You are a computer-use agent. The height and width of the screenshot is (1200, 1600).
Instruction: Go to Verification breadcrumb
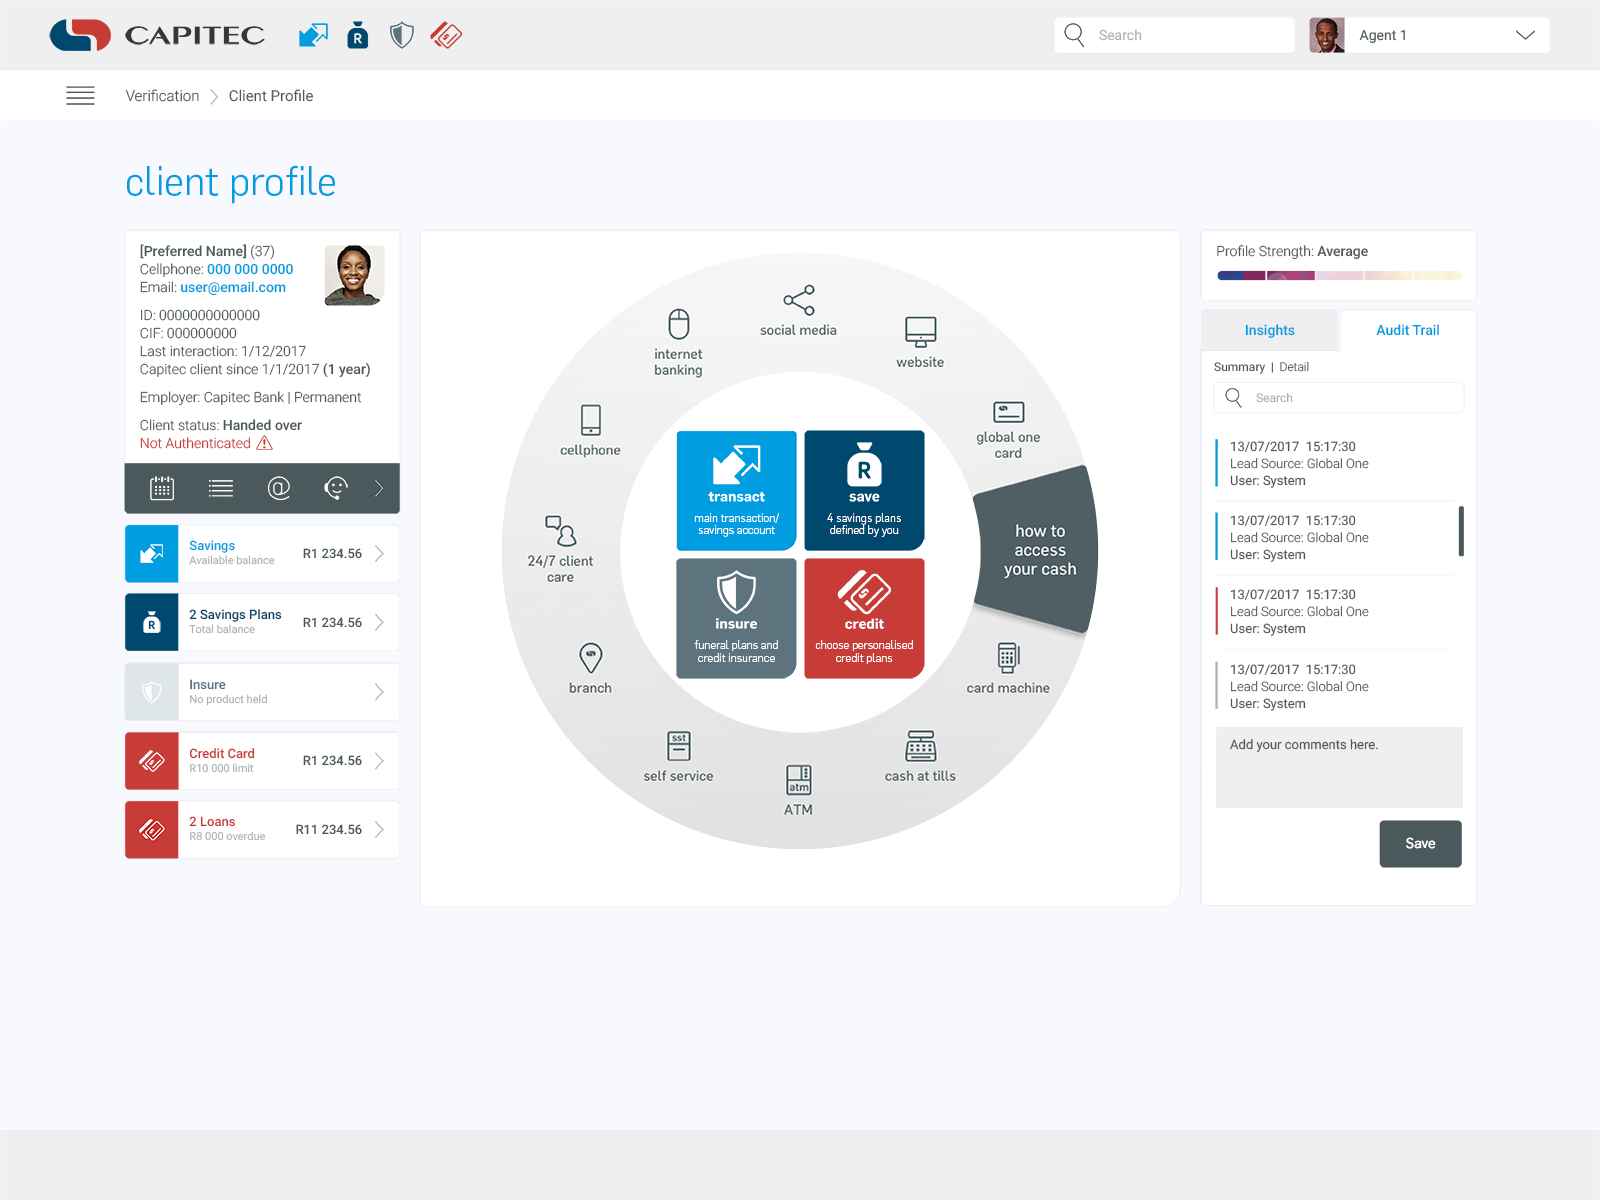(162, 96)
